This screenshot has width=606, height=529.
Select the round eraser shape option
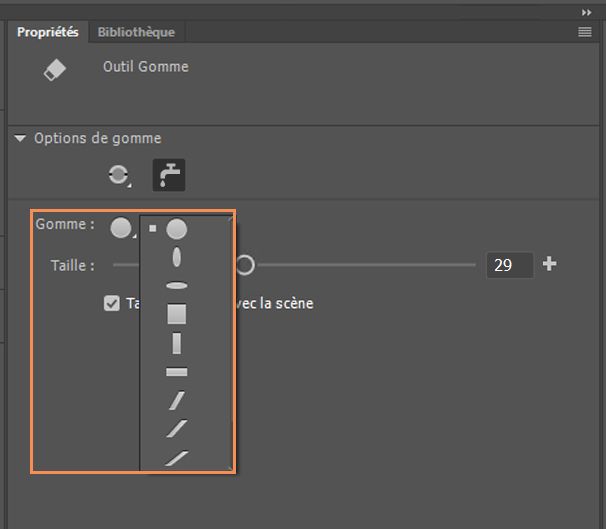pos(177,229)
